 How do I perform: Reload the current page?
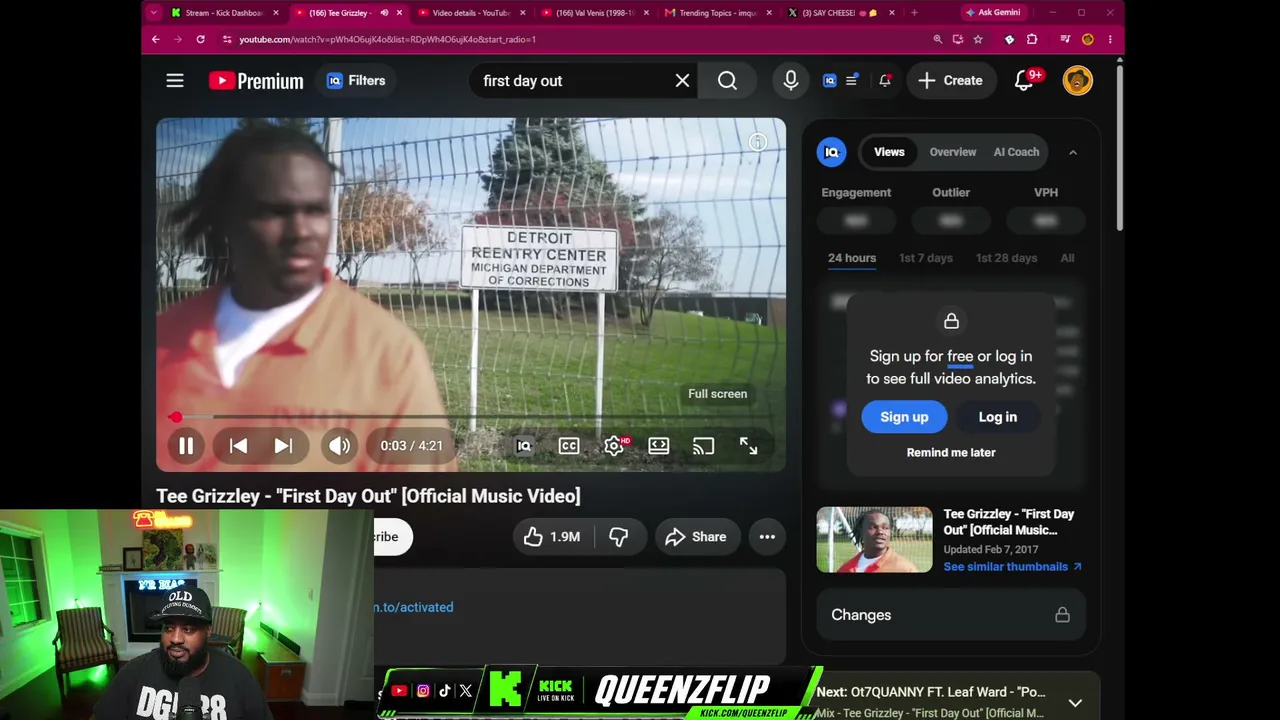(x=200, y=39)
